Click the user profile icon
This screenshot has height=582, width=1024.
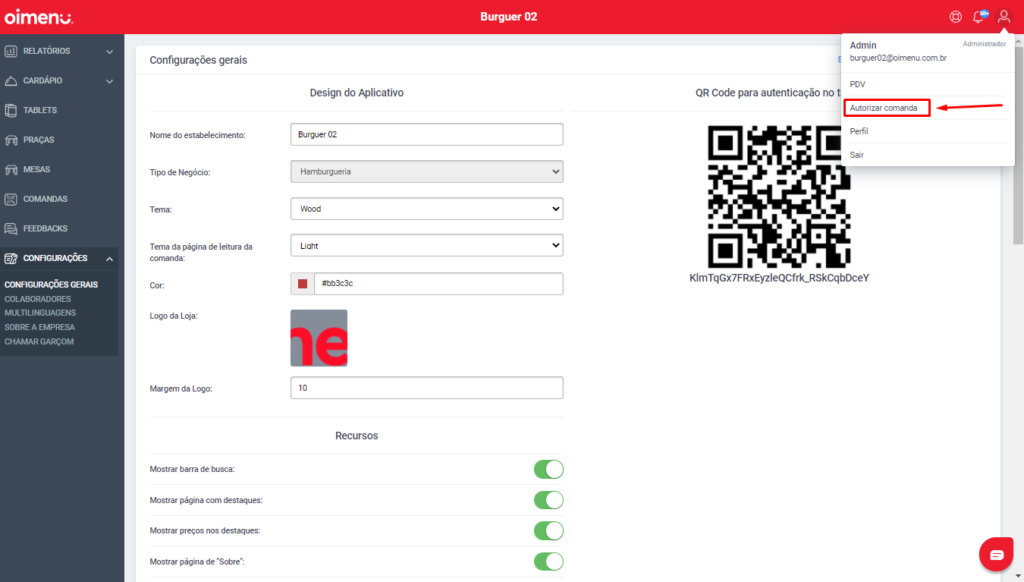point(1004,17)
